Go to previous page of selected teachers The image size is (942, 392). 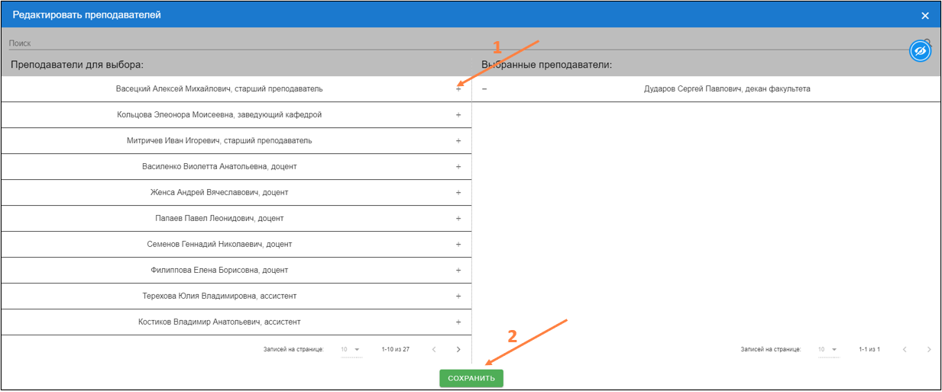point(904,349)
